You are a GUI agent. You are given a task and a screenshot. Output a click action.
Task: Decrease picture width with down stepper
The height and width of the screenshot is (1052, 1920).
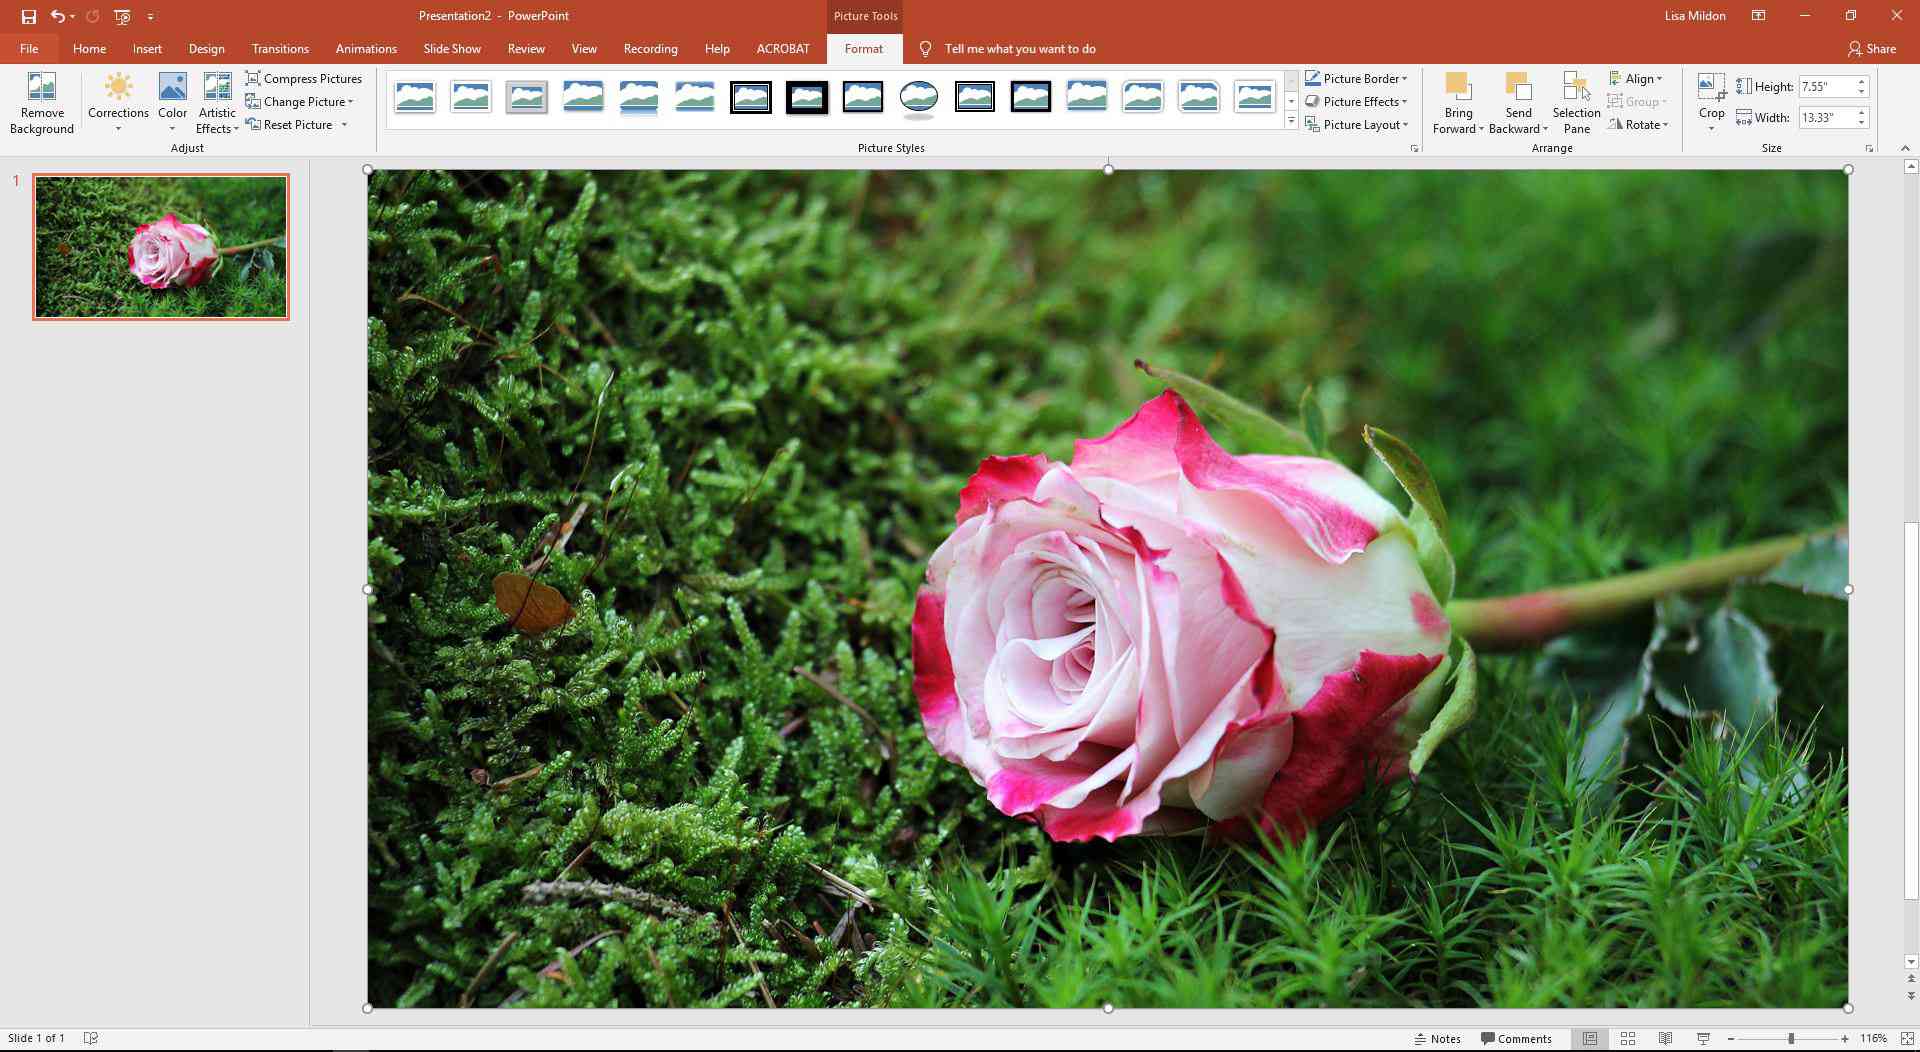point(1861,122)
